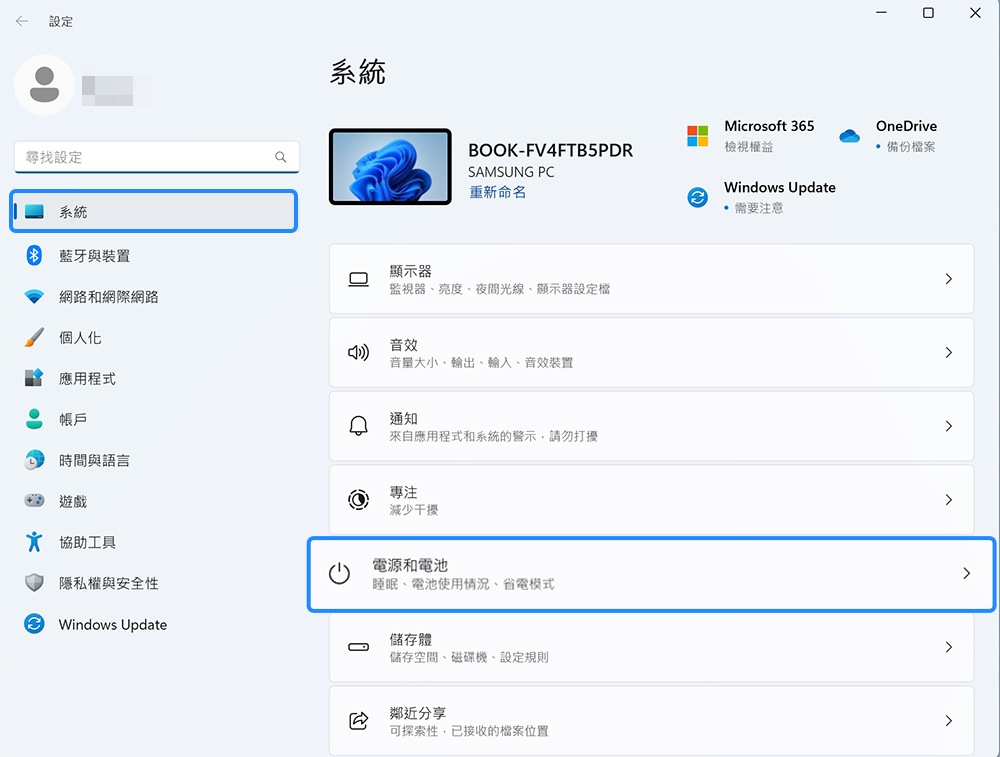
Task: Click the apps icon beside 應用程式
Action: (34, 378)
